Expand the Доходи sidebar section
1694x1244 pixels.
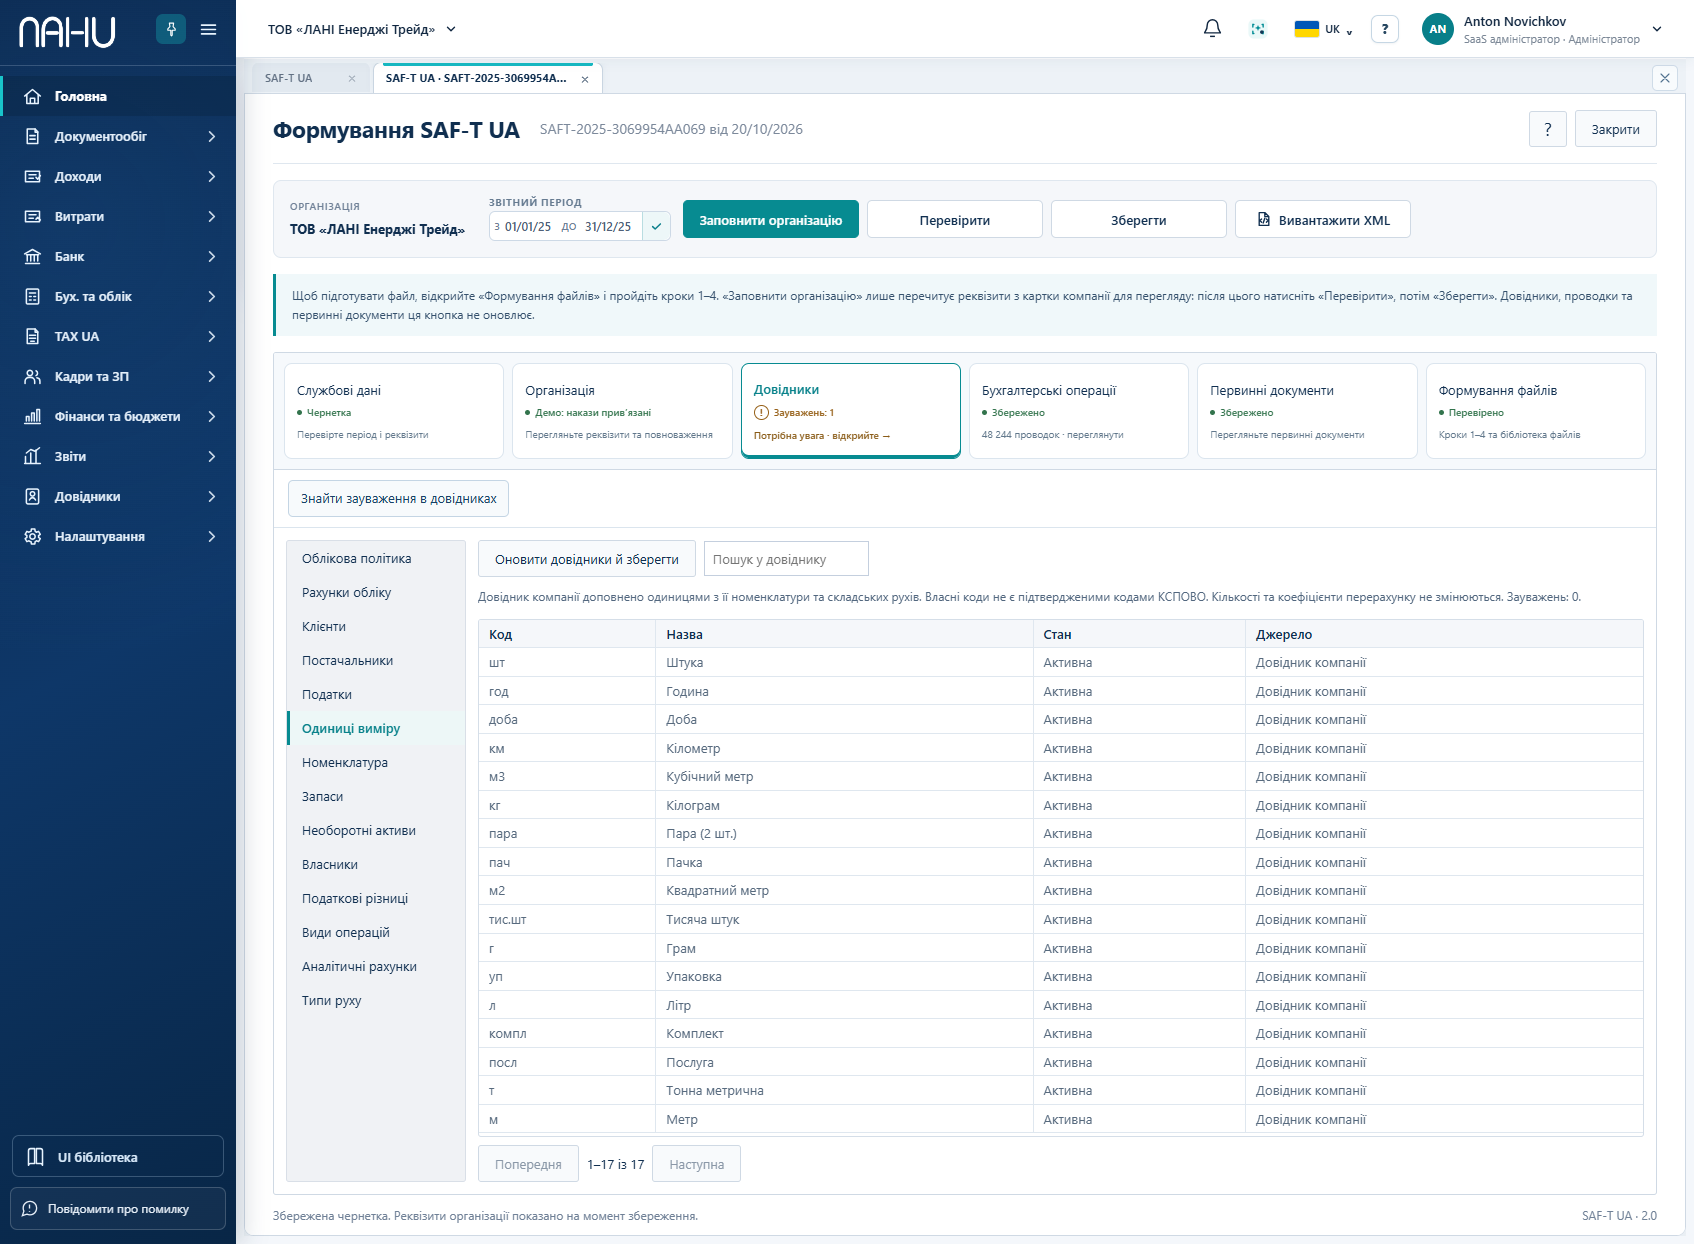212,176
